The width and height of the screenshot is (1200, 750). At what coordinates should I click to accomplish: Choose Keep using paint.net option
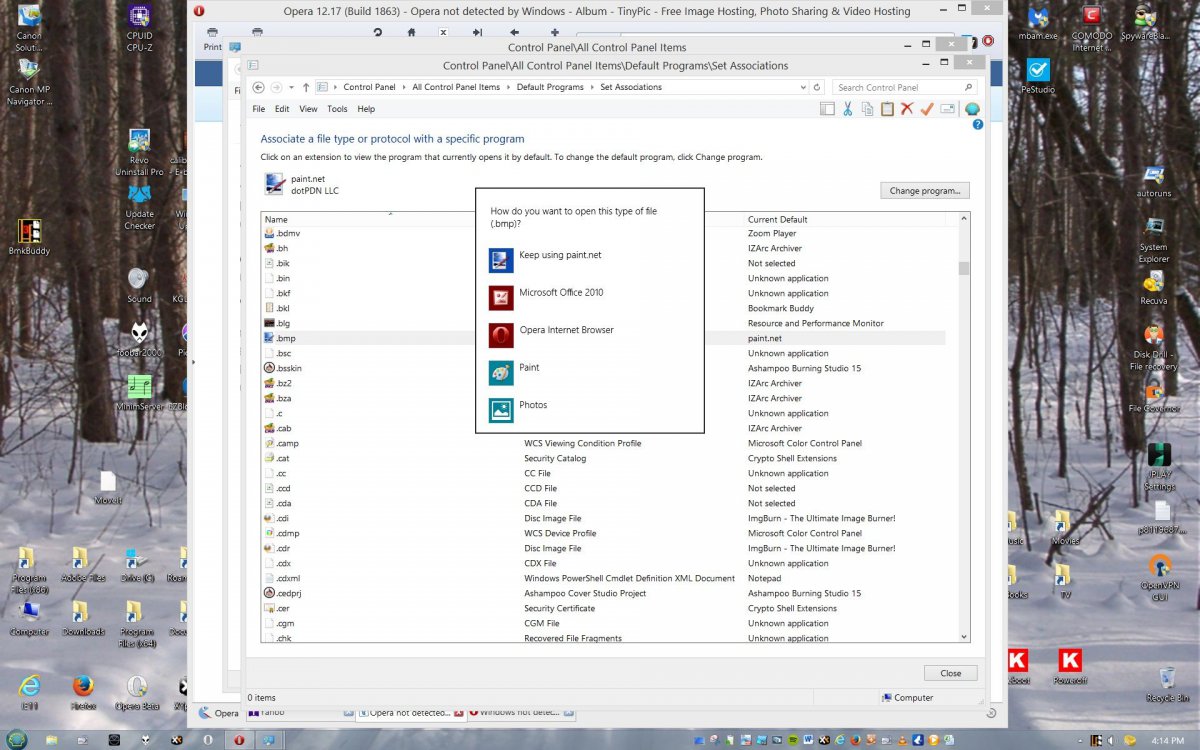click(x=590, y=260)
